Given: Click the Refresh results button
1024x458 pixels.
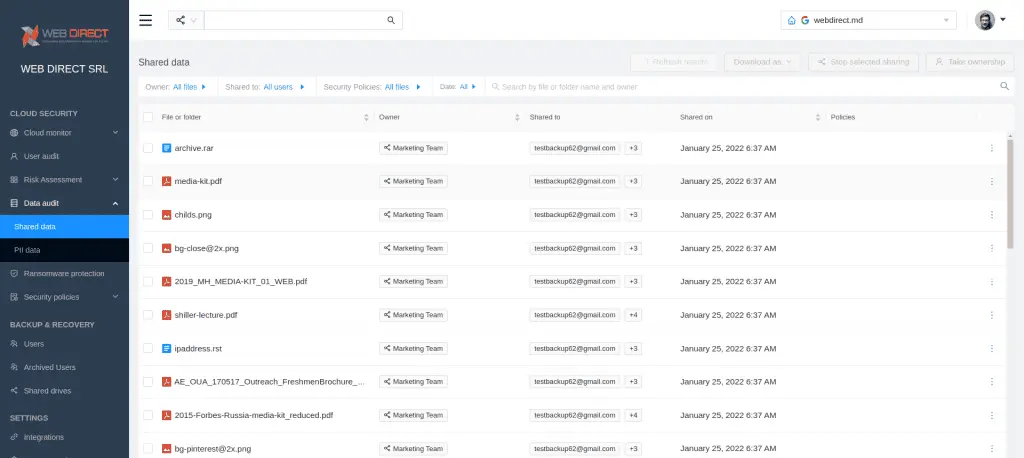Looking at the screenshot, I should tap(675, 62).
